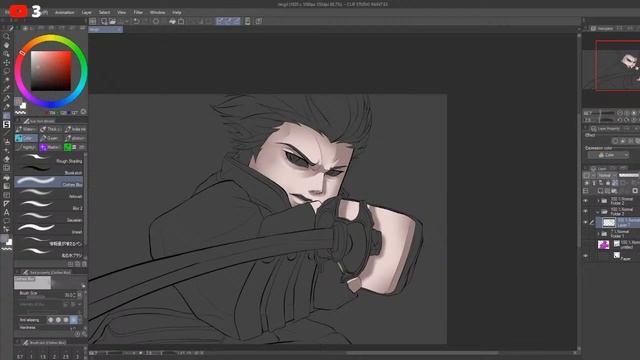Choose the Gaussian brush

tap(49, 217)
